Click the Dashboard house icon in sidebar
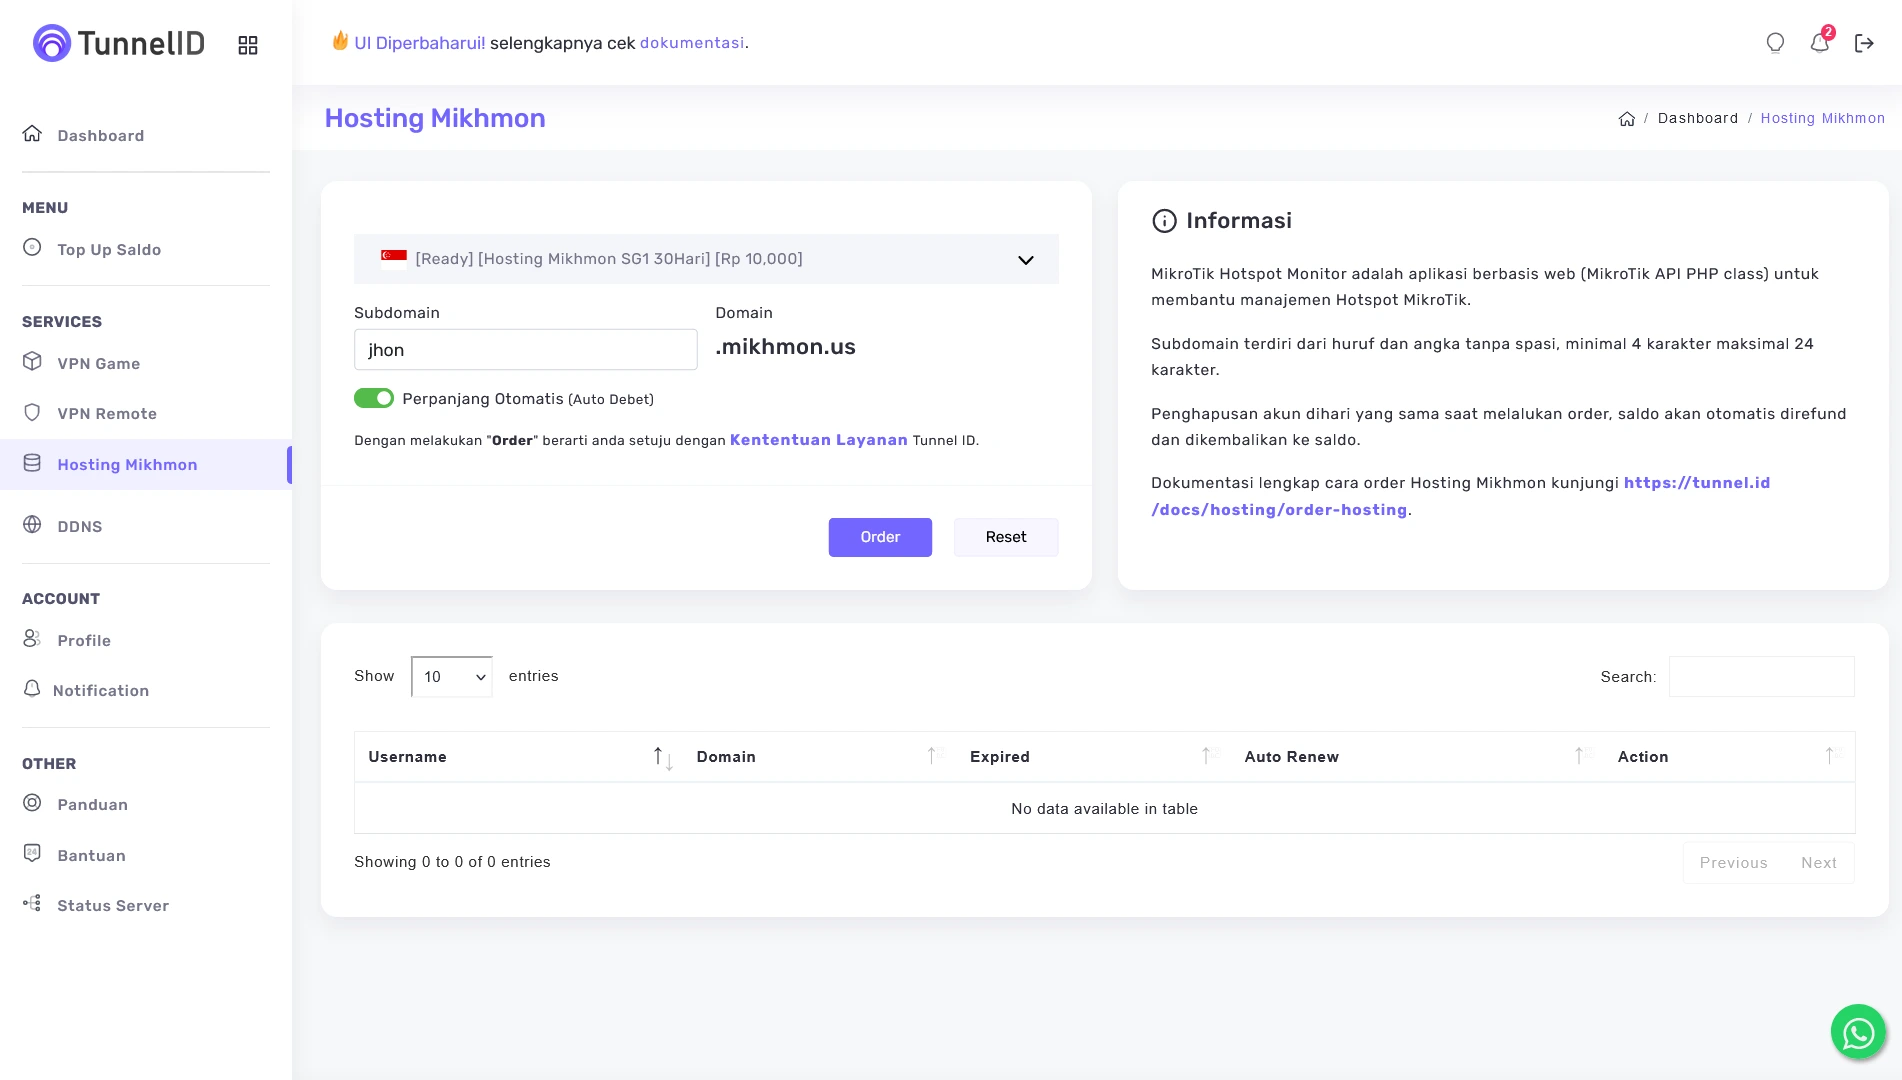 32,134
